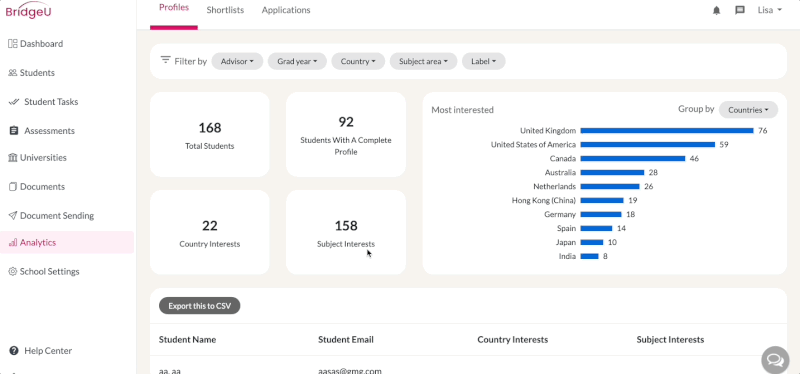Open the messages icon in header
This screenshot has height=374, width=800.
coord(740,10)
